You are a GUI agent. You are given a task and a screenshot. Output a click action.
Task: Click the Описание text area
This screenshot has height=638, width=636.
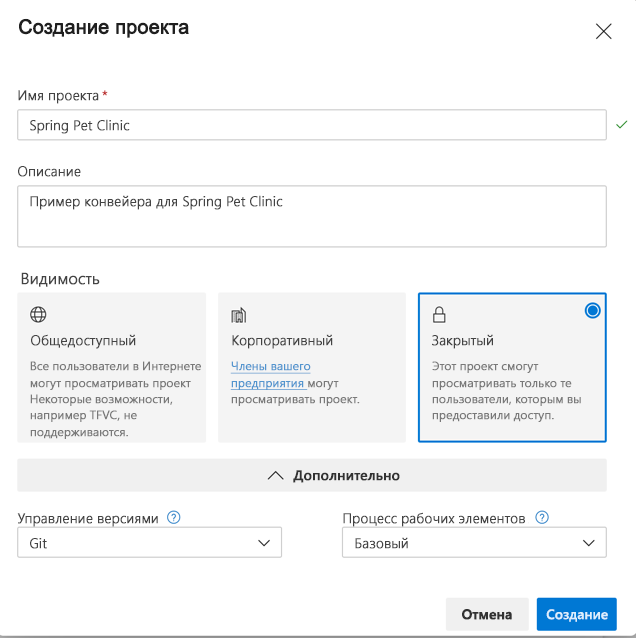point(312,216)
